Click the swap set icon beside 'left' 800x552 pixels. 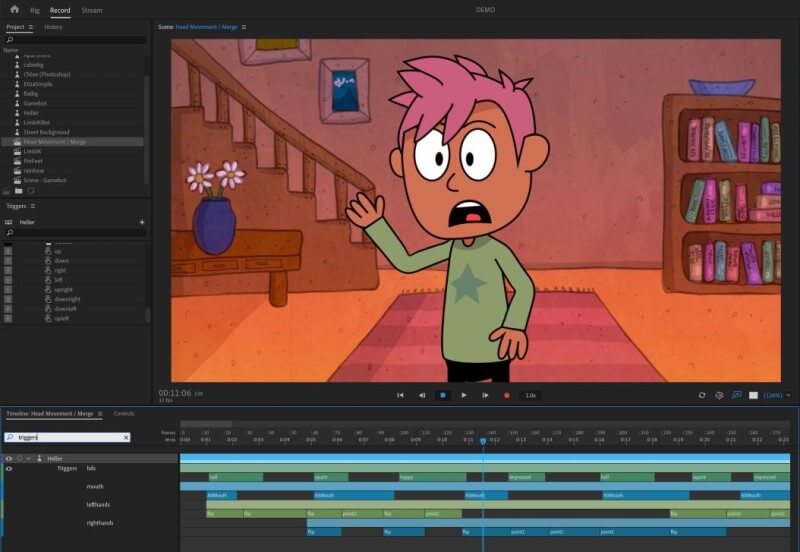coord(48,280)
